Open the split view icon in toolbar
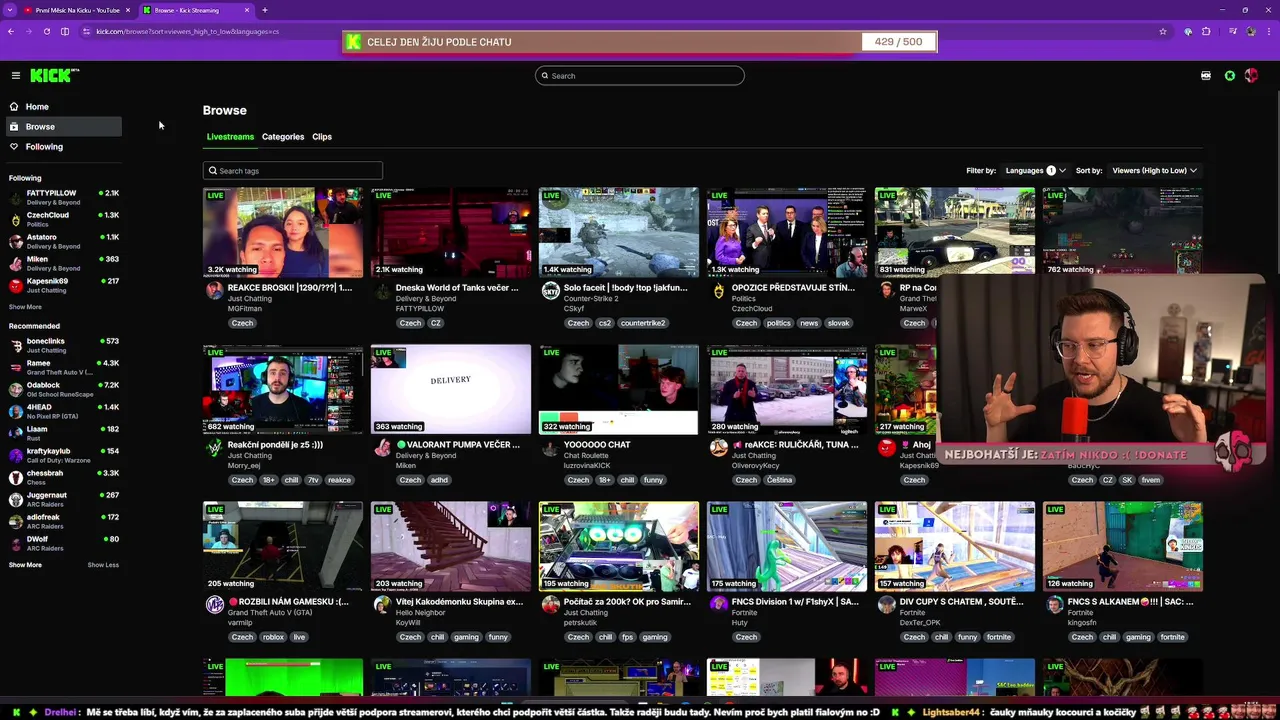Screen dimensions: 1280x720 [x=65, y=31]
